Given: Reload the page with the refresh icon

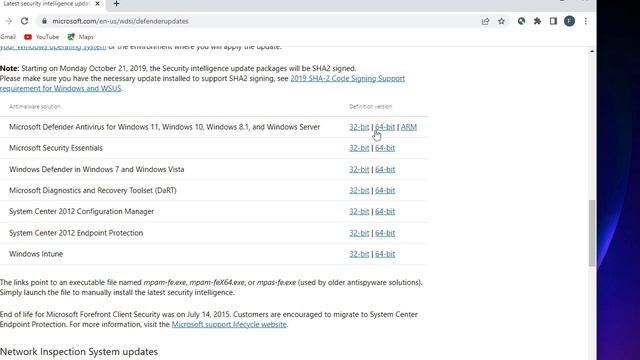Looking at the screenshot, I should (24, 21).
